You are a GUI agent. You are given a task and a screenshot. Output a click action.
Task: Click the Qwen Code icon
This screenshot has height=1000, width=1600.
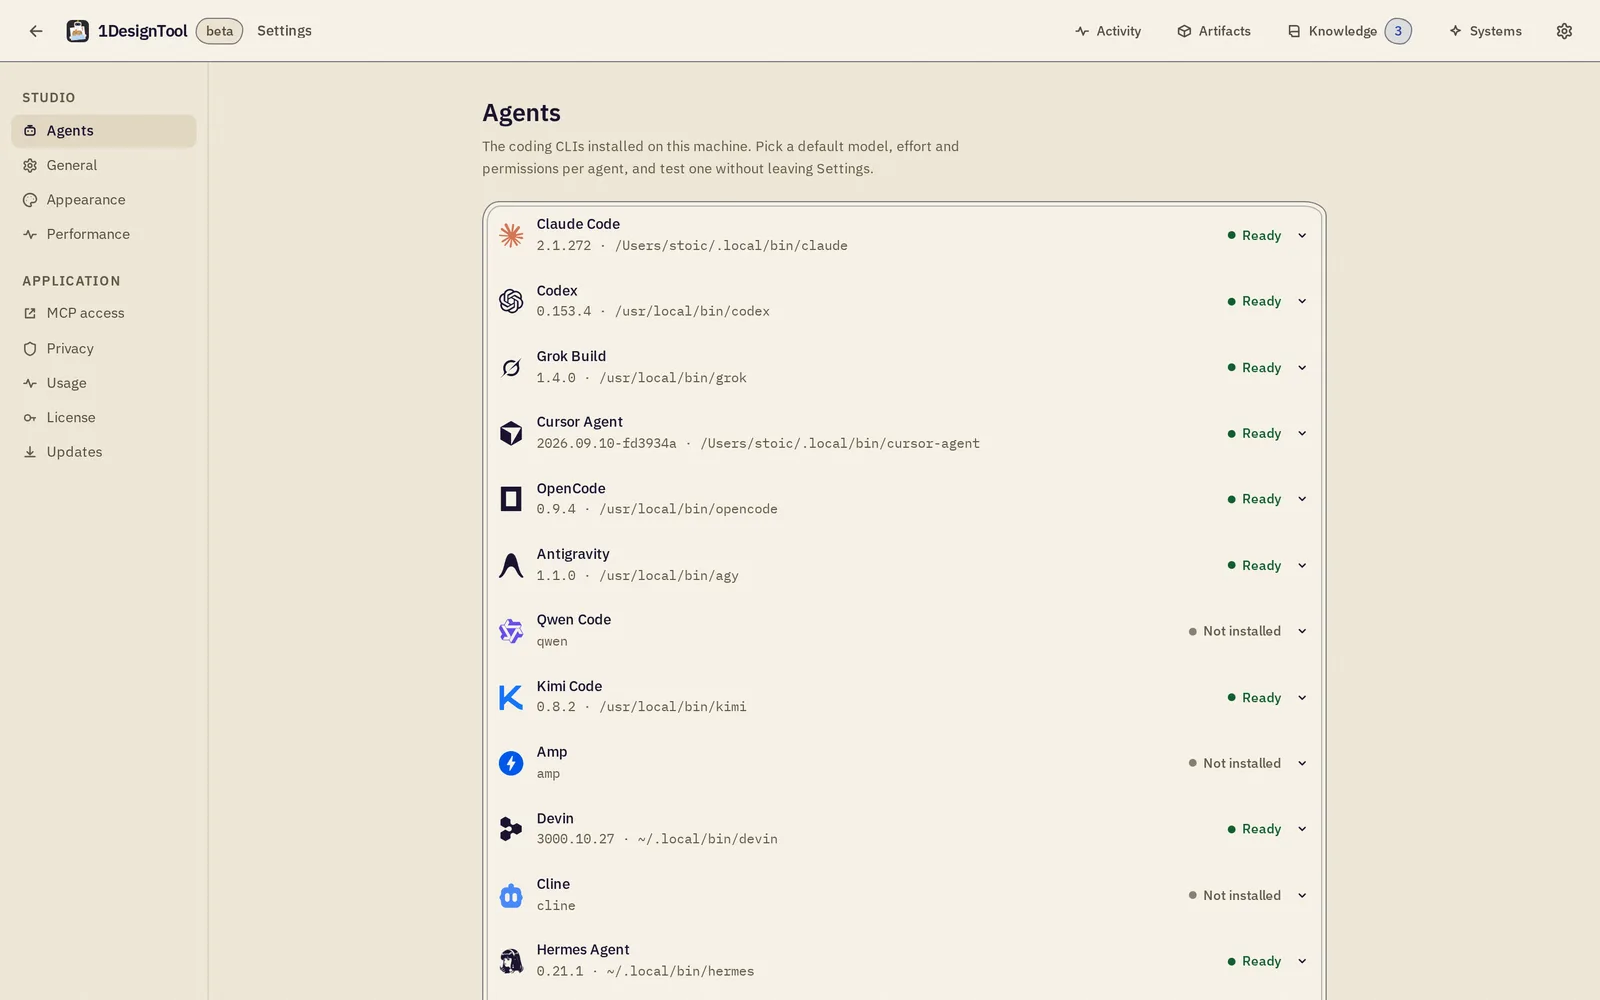[x=511, y=631]
